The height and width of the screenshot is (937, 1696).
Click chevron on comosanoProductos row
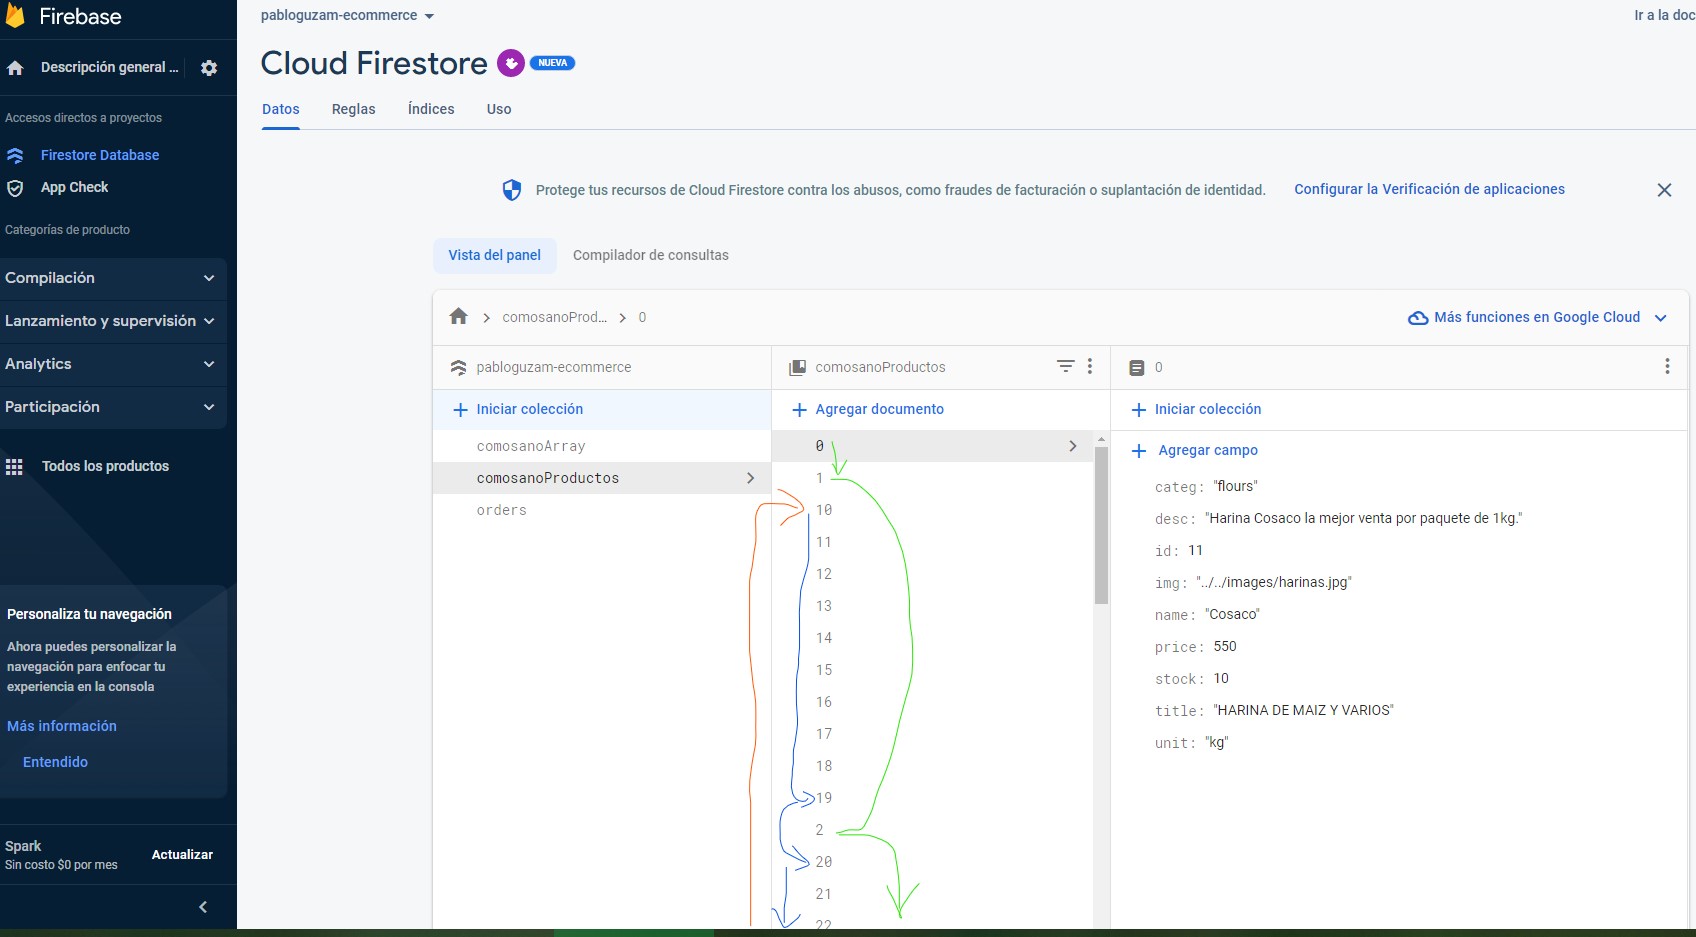751,478
